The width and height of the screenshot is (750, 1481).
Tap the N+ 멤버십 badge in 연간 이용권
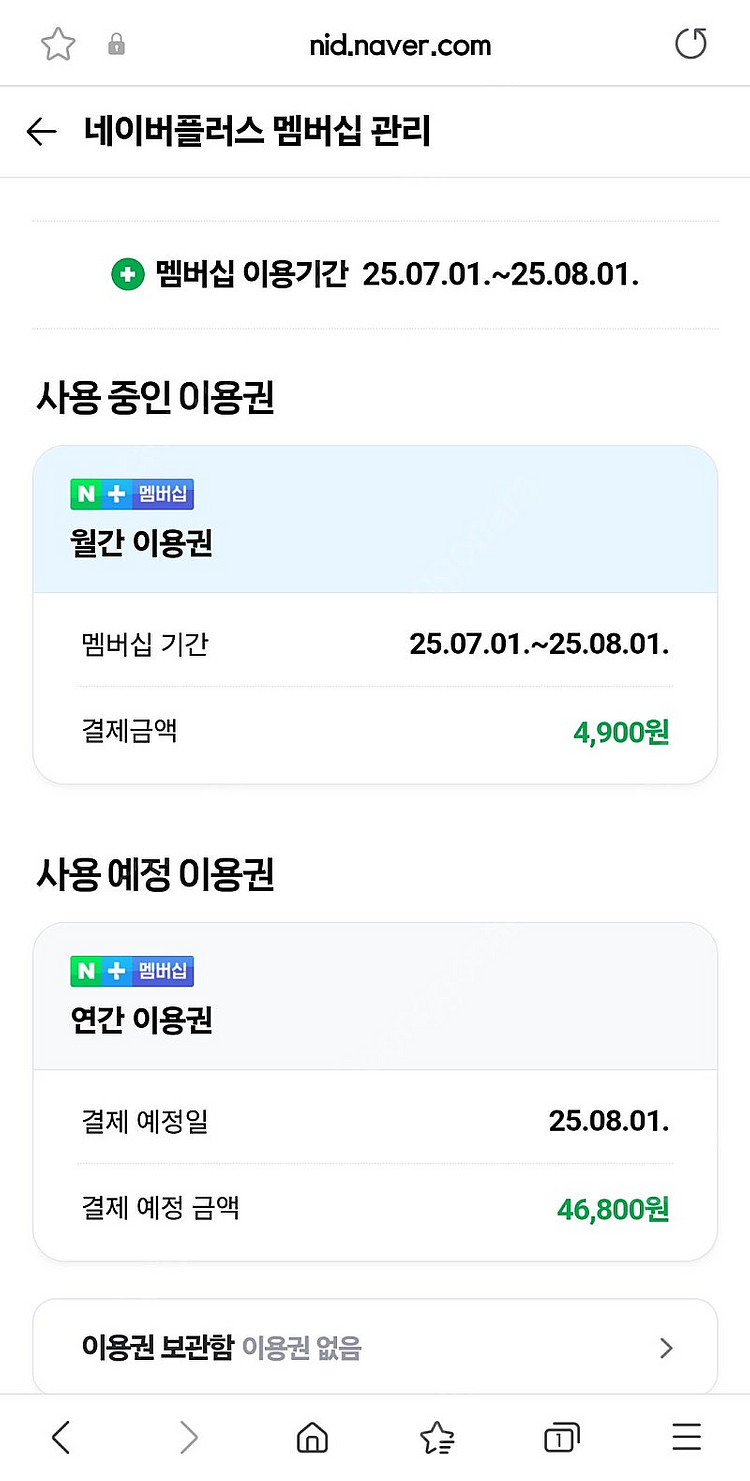tap(132, 971)
